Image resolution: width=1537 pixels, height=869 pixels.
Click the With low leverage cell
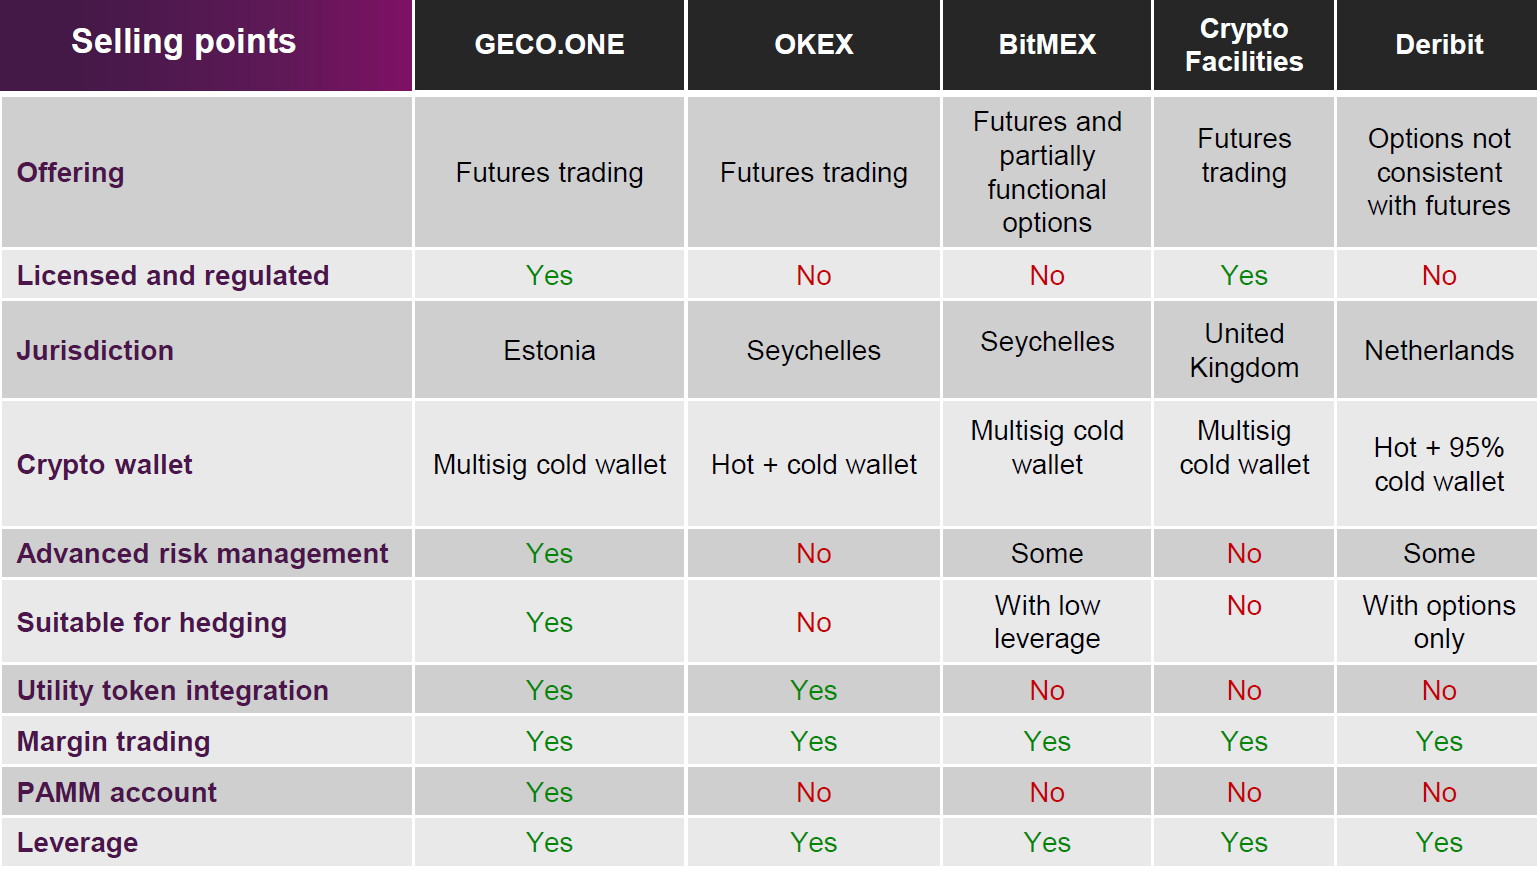[x=1047, y=622]
